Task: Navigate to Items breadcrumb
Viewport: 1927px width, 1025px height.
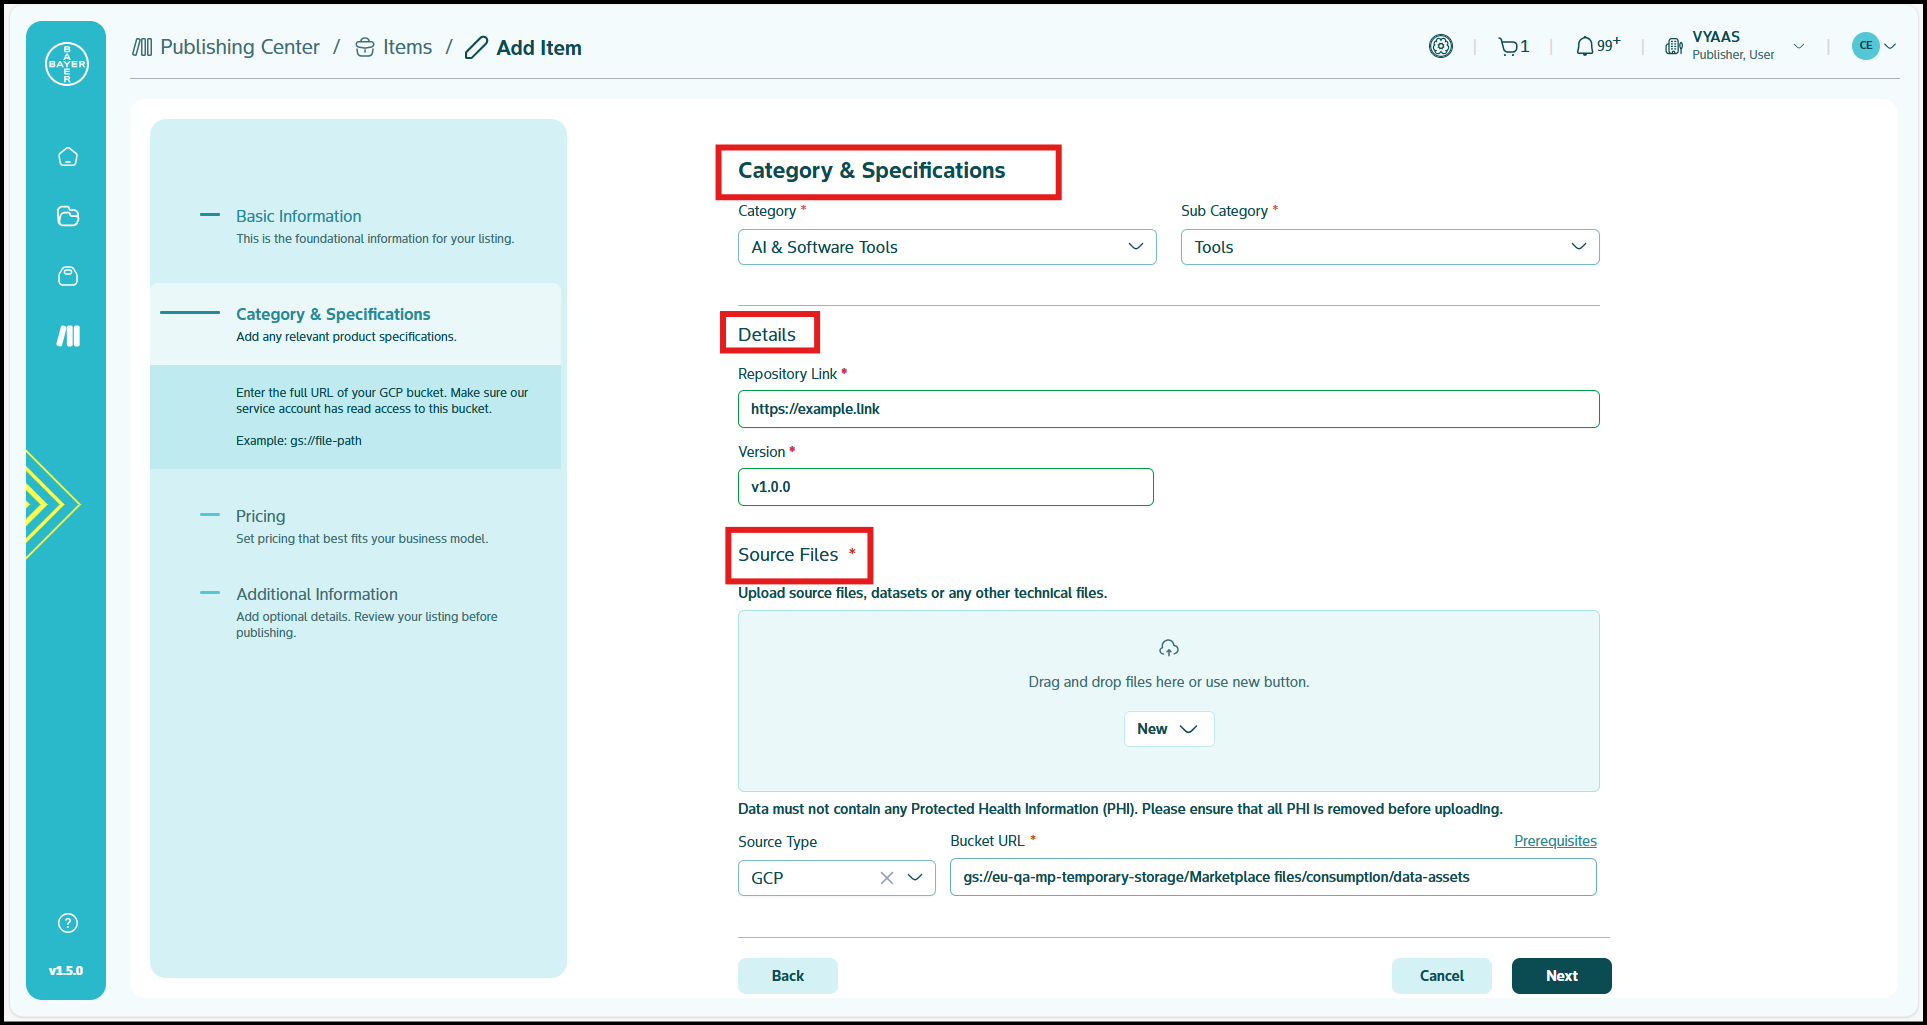Action: tap(406, 47)
